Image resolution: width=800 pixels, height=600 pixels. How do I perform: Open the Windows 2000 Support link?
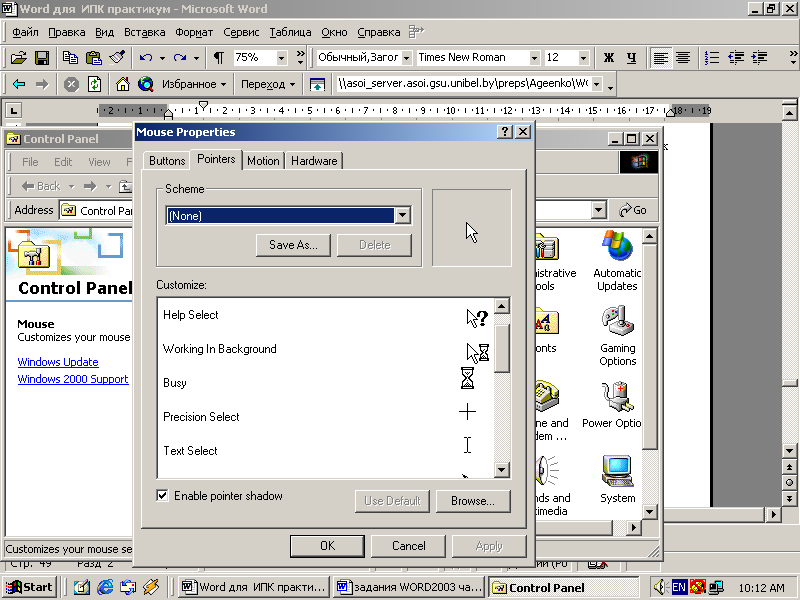point(73,379)
